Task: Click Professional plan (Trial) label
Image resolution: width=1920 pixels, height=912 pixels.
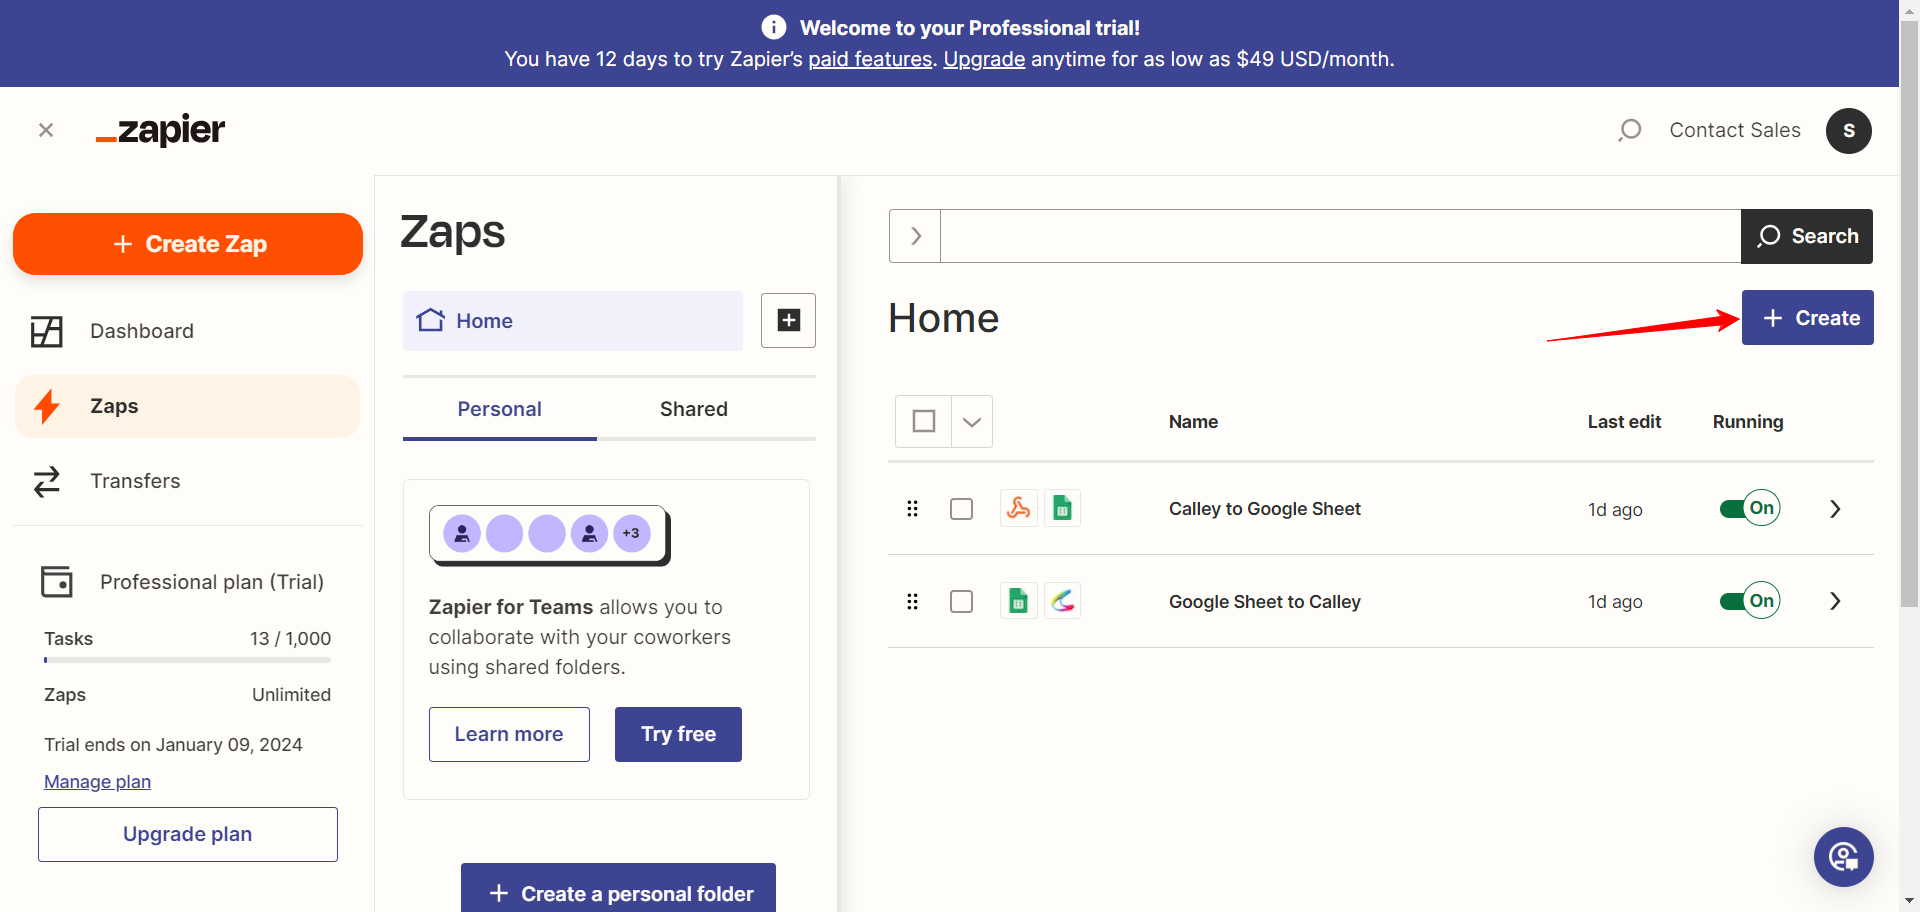Action: coord(212,582)
